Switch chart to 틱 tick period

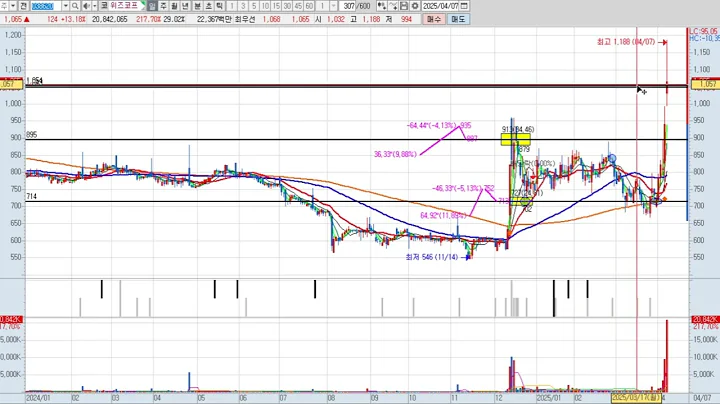point(219,6)
